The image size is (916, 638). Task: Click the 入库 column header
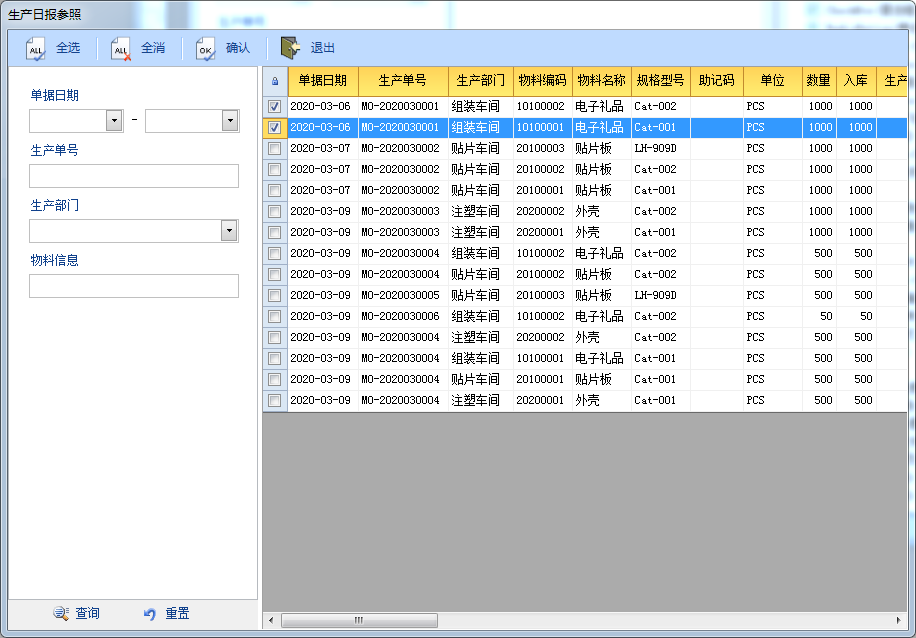856,81
